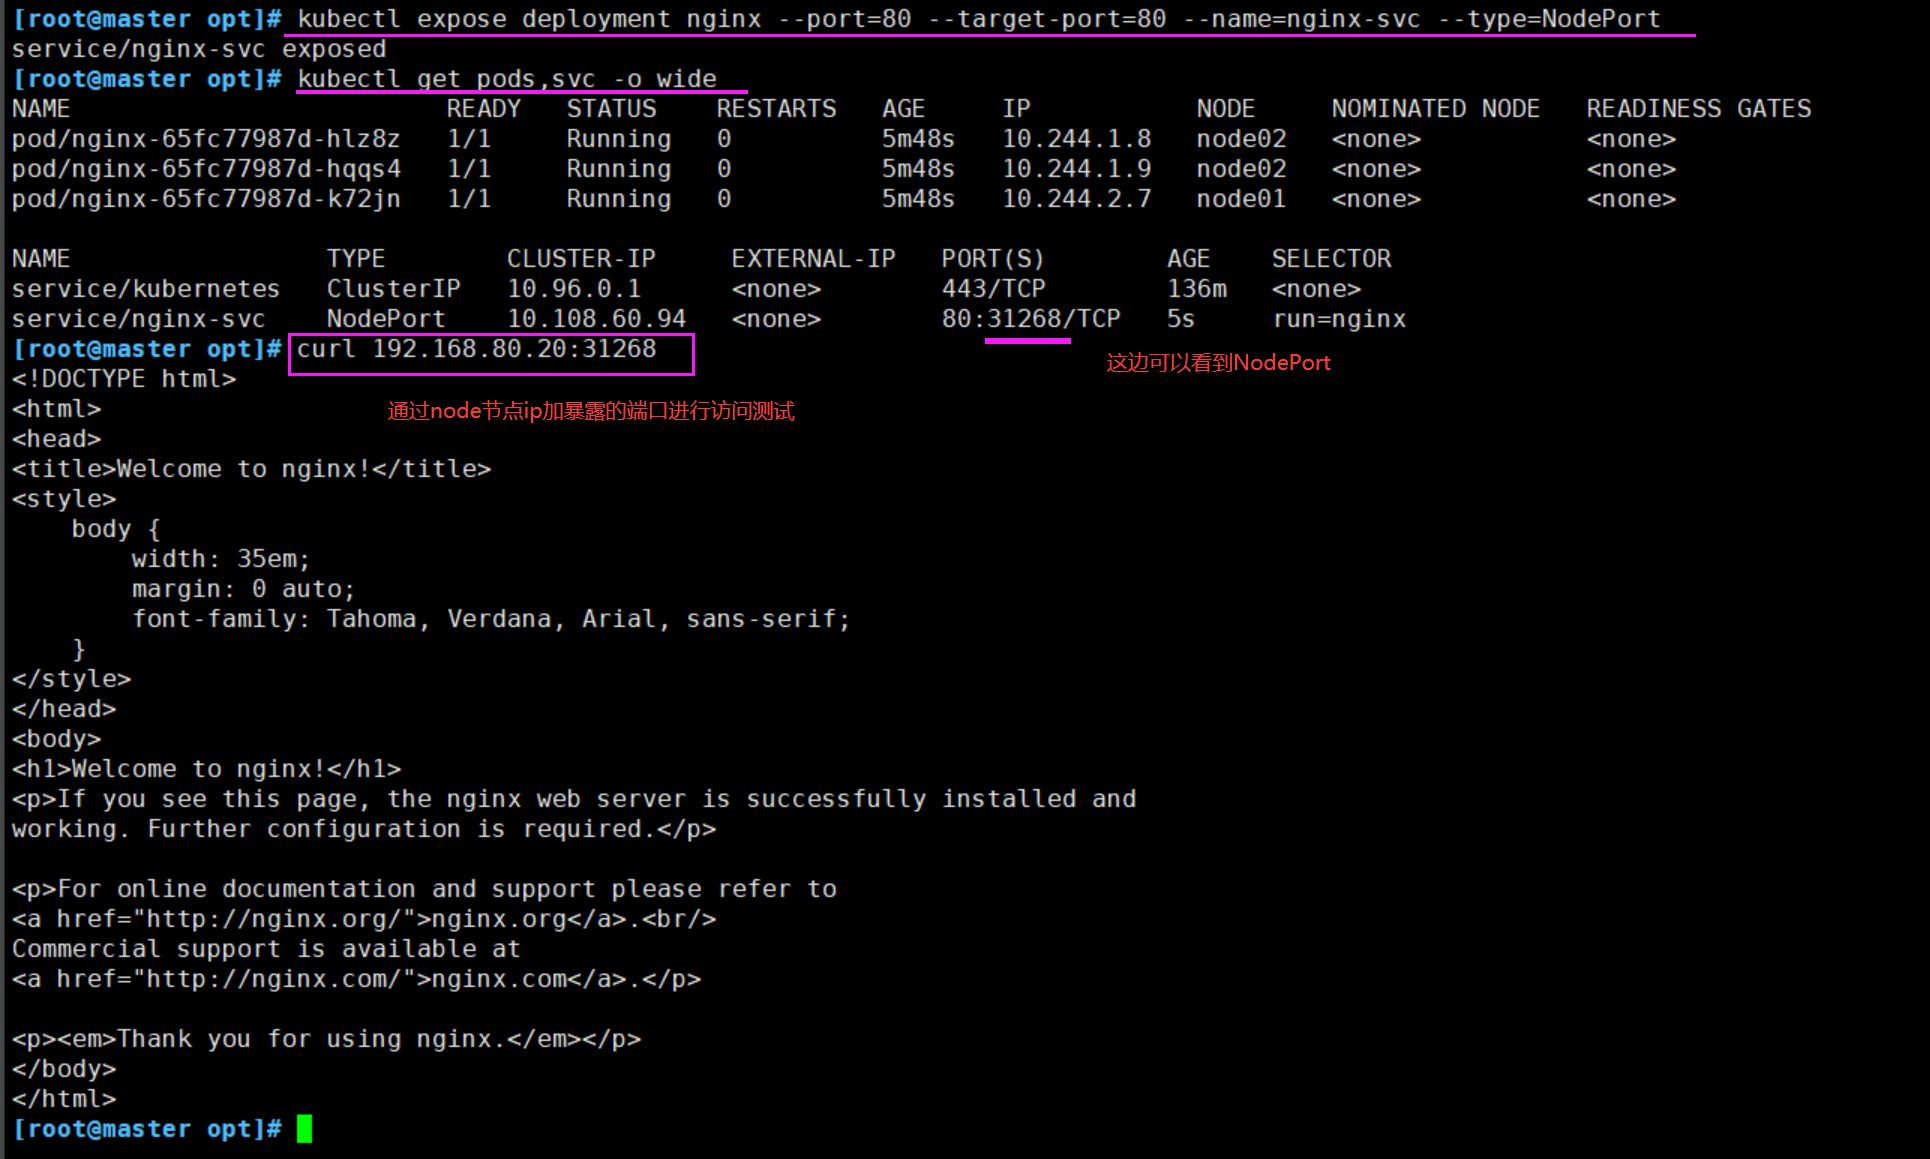This screenshot has height=1159, width=1930.
Task: Click the RESTARTS column header
Action: coord(776,109)
